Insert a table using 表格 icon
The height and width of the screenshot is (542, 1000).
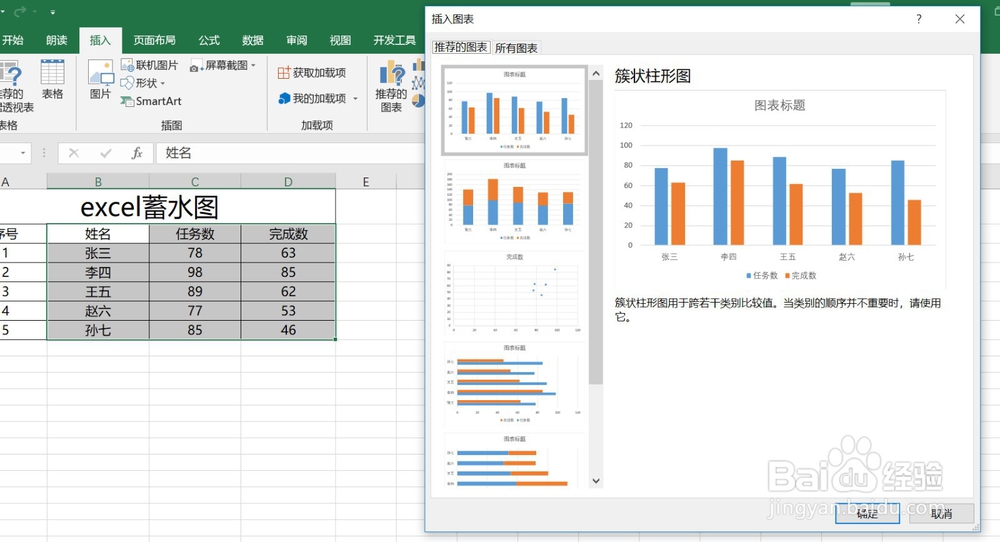pyautogui.click(x=52, y=80)
